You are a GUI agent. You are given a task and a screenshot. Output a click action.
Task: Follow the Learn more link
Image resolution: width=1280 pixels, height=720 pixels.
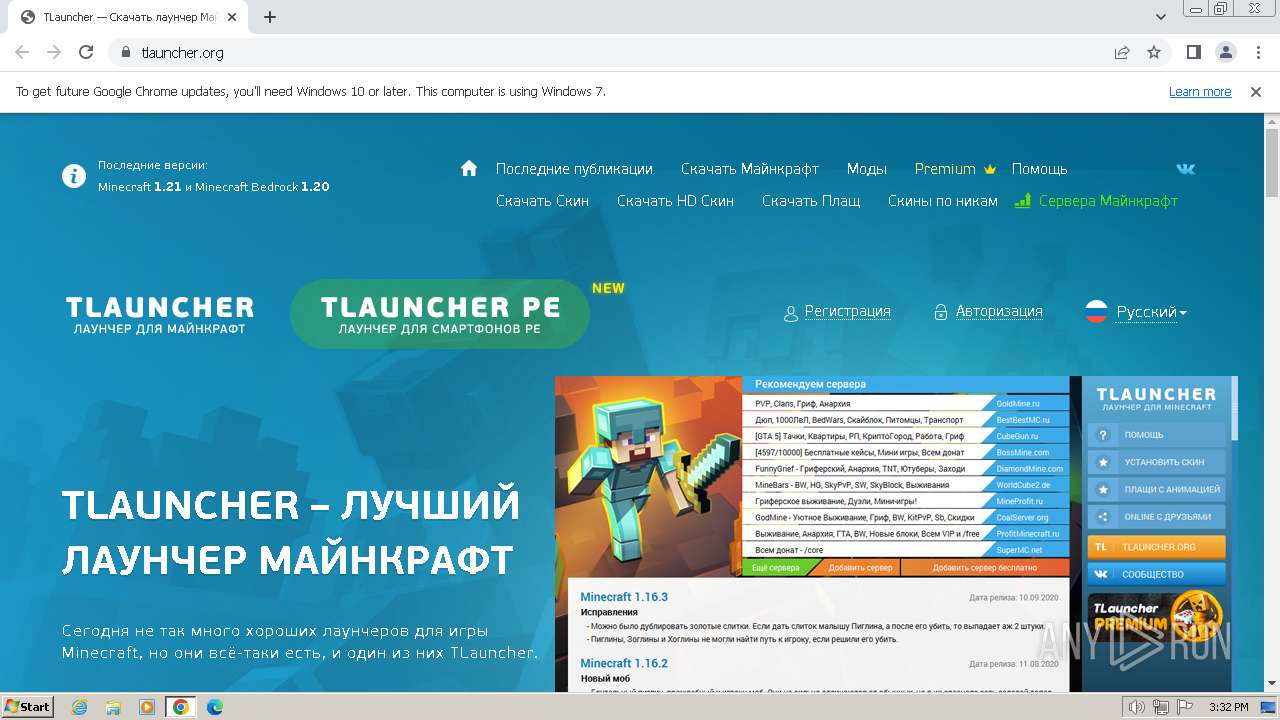tap(1200, 91)
